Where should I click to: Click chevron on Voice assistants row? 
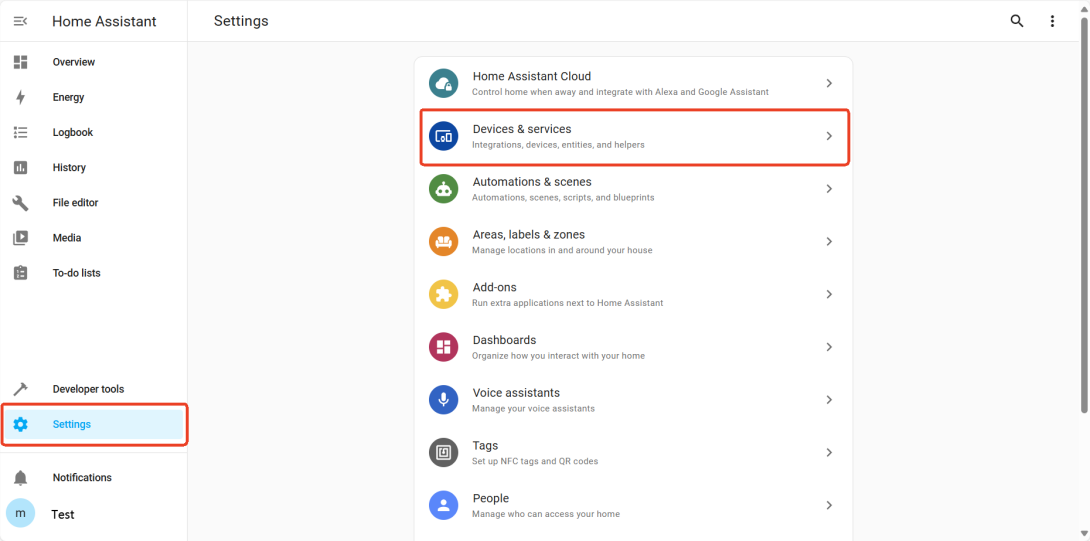(829, 400)
